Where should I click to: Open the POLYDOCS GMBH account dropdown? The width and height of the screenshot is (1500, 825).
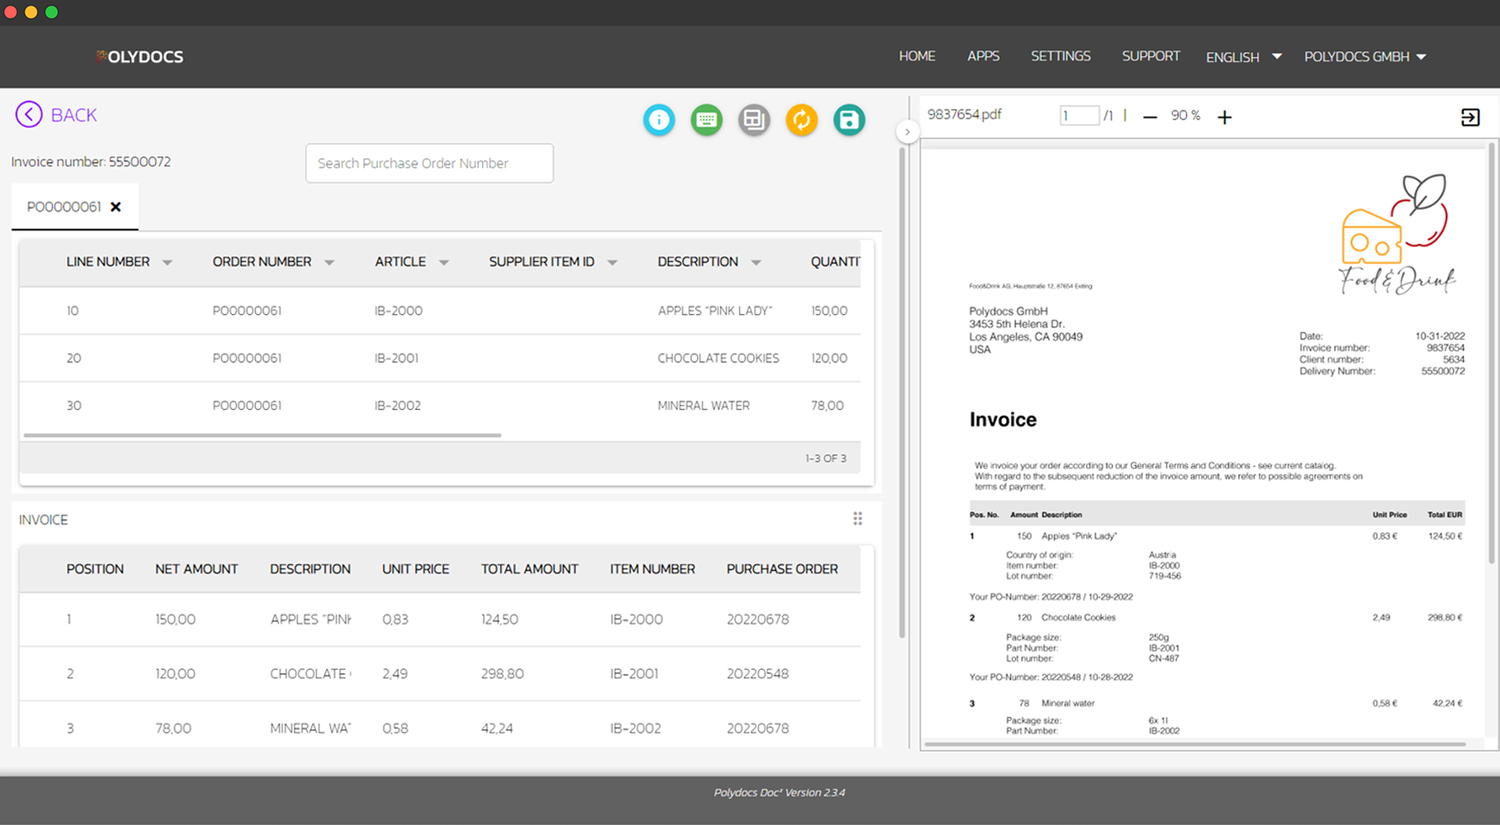pyautogui.click(x=1365, y=57)
